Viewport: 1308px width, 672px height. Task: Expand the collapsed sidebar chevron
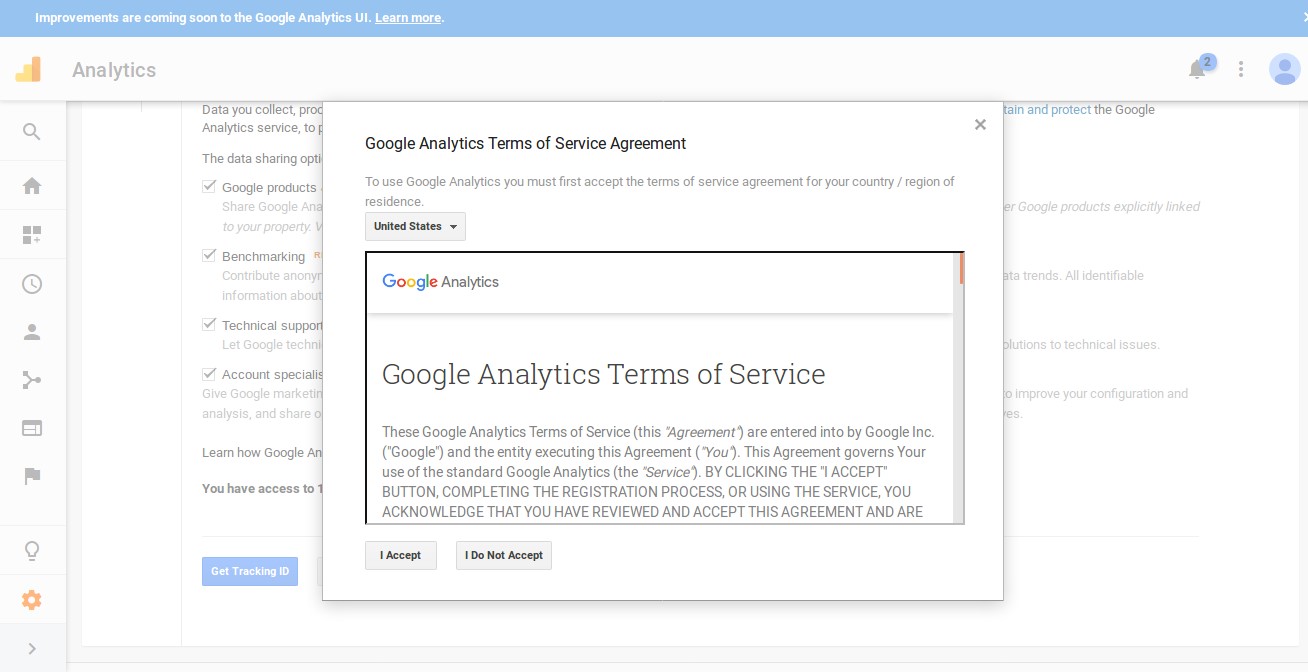tap(31, 648)
